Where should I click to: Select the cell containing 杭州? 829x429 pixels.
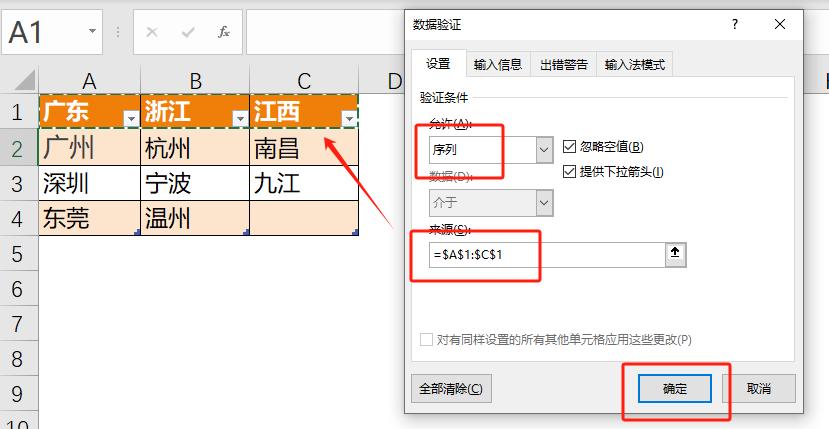[195, 147]
